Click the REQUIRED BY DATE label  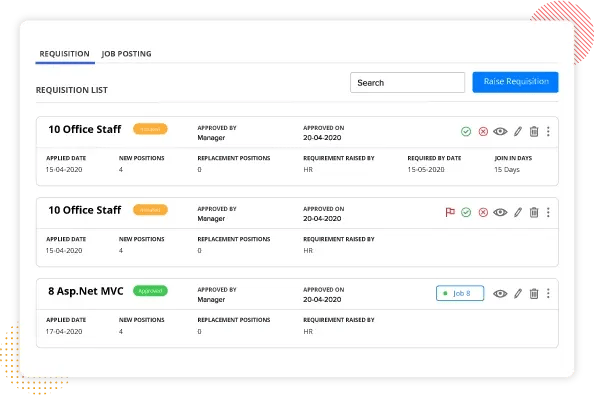[x=434, y=158]
